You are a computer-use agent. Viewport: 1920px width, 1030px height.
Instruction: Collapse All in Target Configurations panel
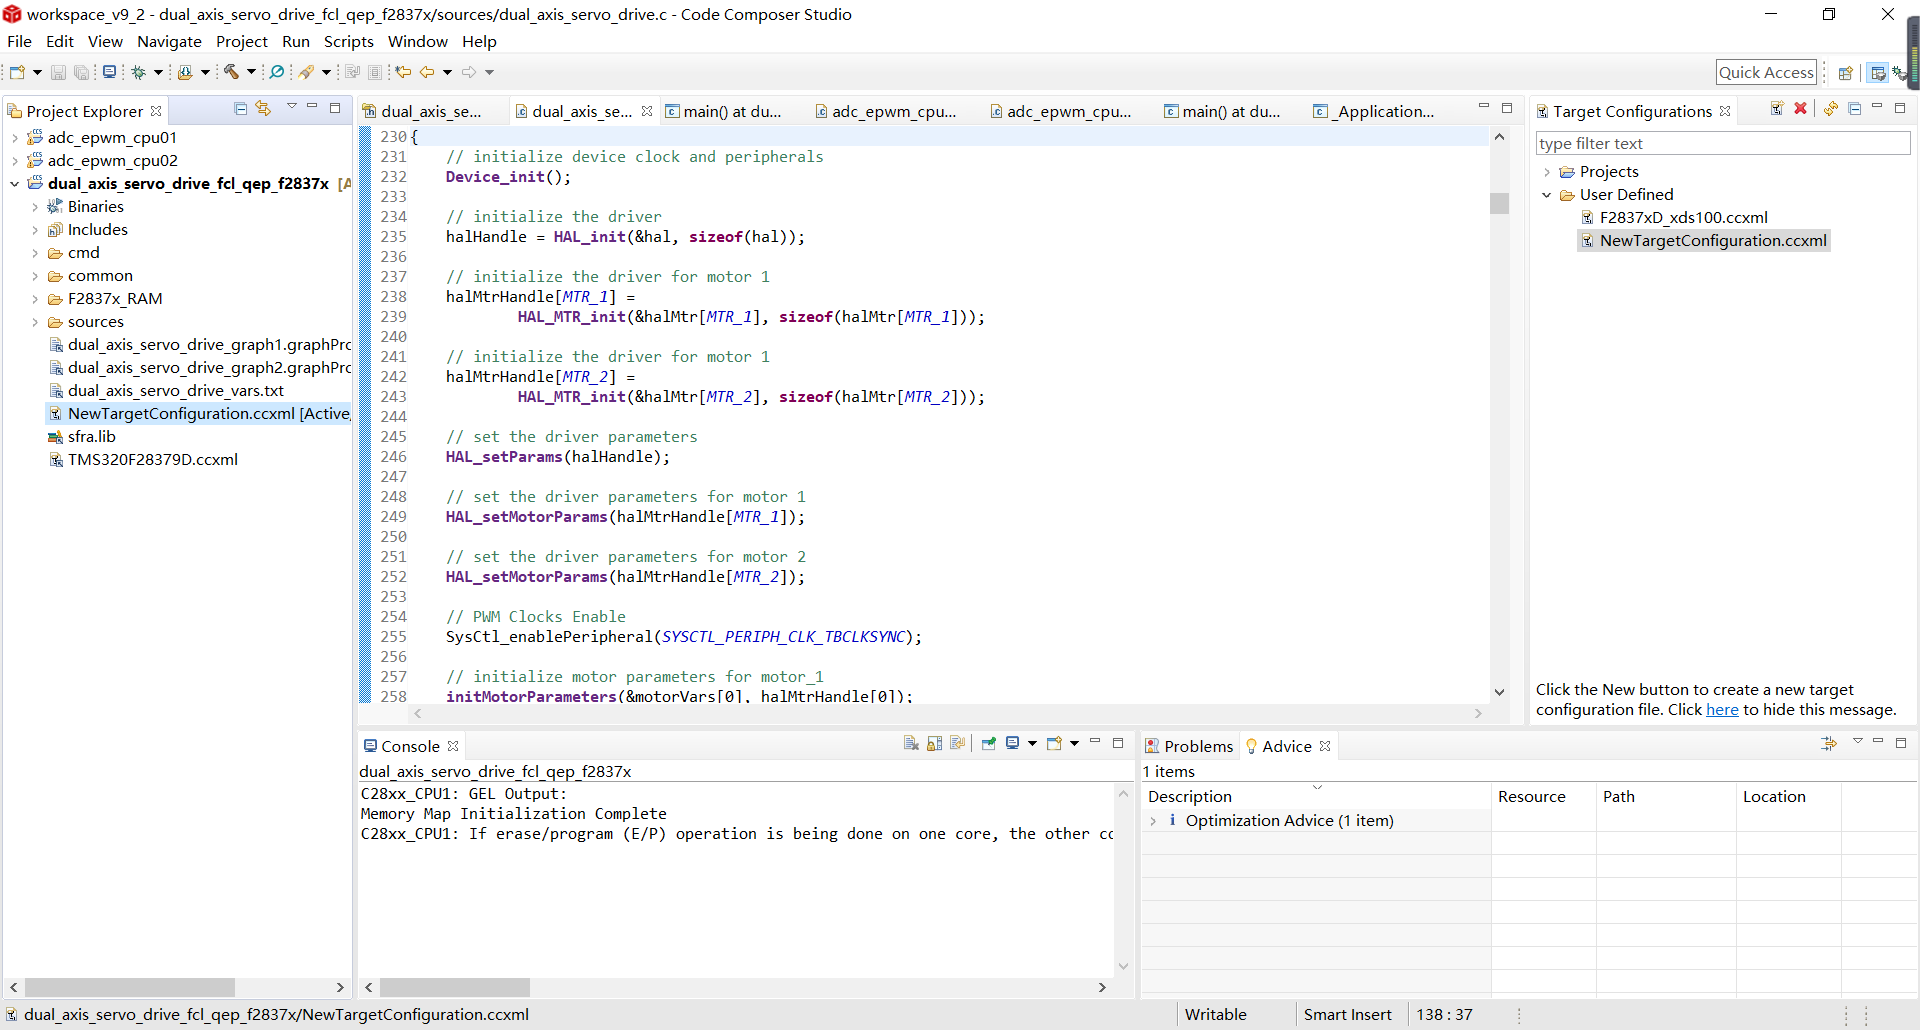tap(1855, 108)
